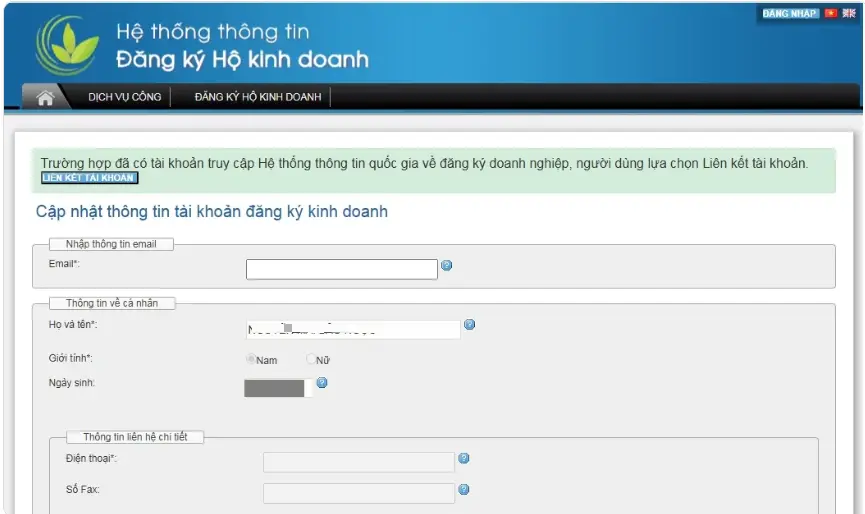Click the 'Đăng ký Hộ kinh doanh' header title
Image resolution: width=865 pixels, height=514 pixels.
(x=242, y=60)
